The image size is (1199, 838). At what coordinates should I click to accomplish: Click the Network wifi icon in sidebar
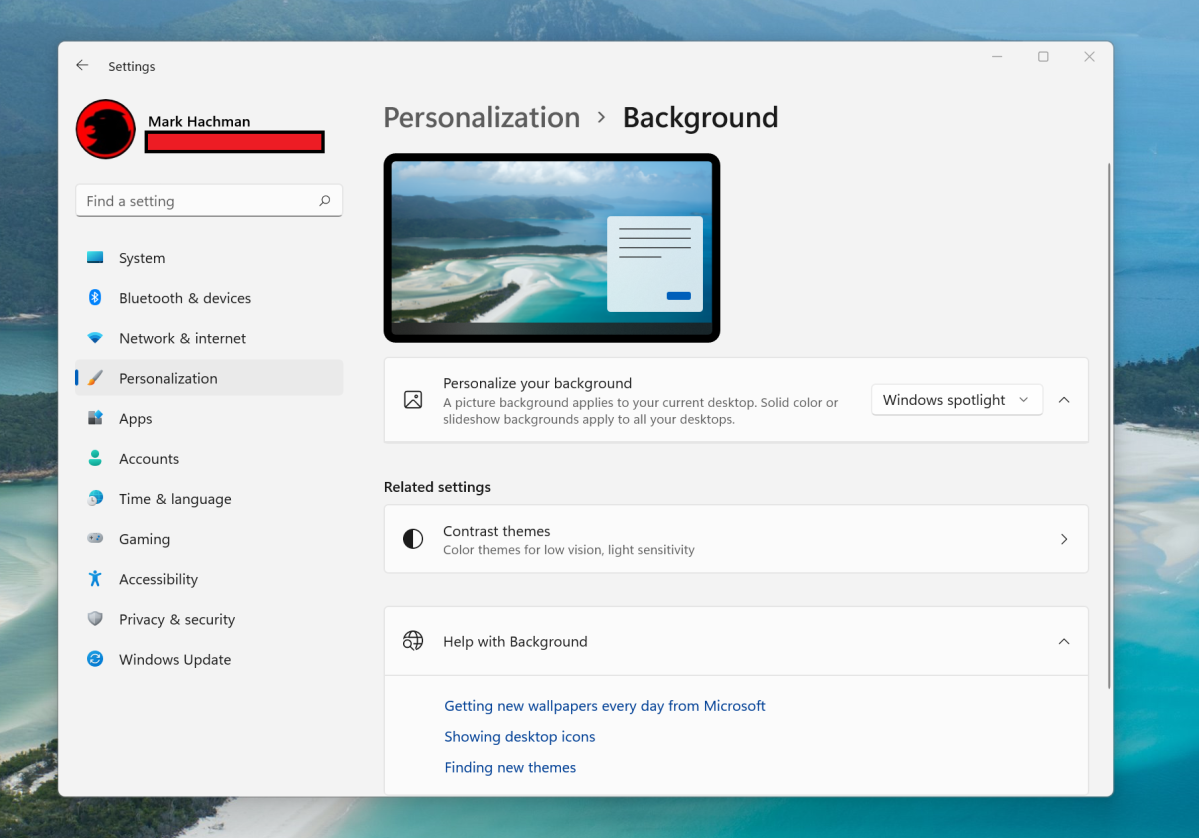(95, 337)
